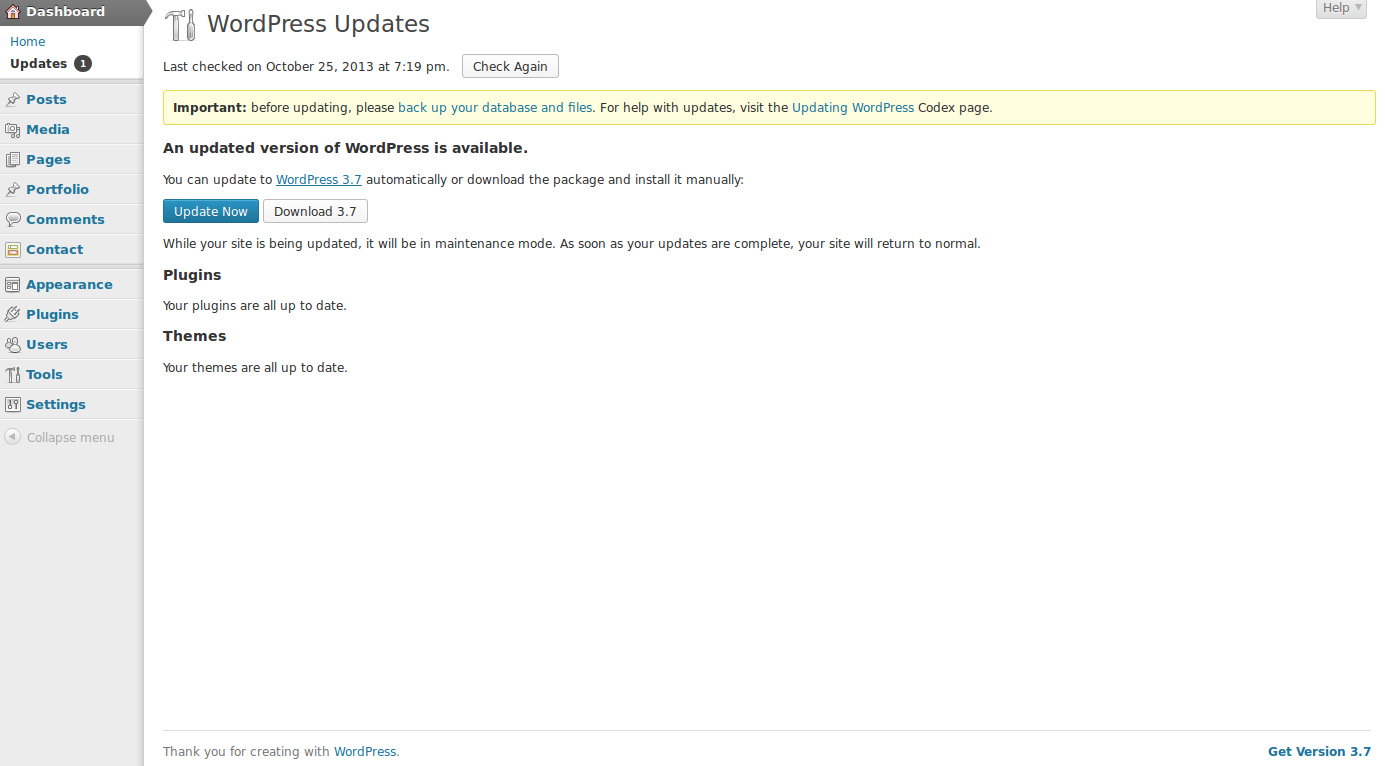Click the bold 'Important:' label in notice
Viewport: 1385px width, 766px height.
(x=210, y=108)
